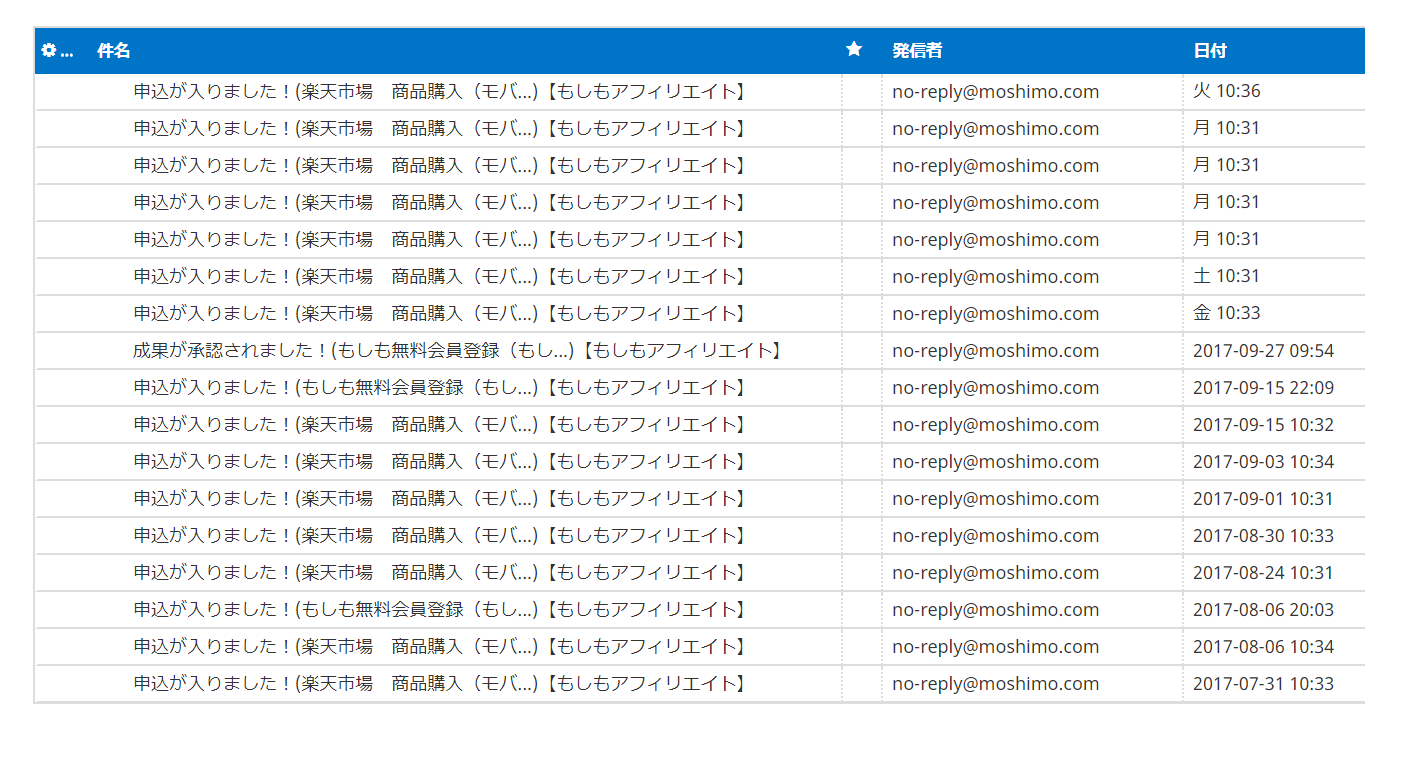Click the date cell 土 10:31
This screenshot has width=1421, height=764.
tap(1227, 277)
